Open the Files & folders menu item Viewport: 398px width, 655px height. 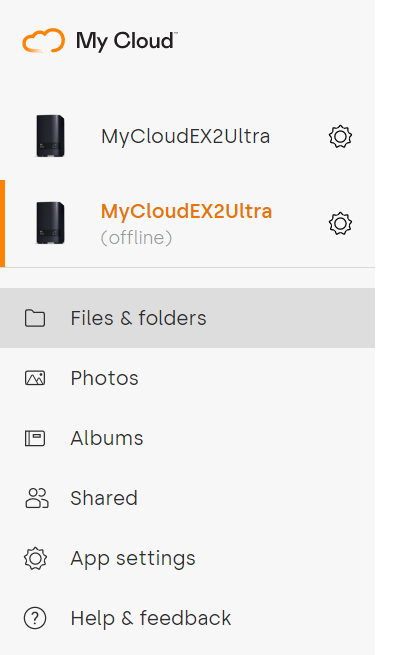(188, 318)
